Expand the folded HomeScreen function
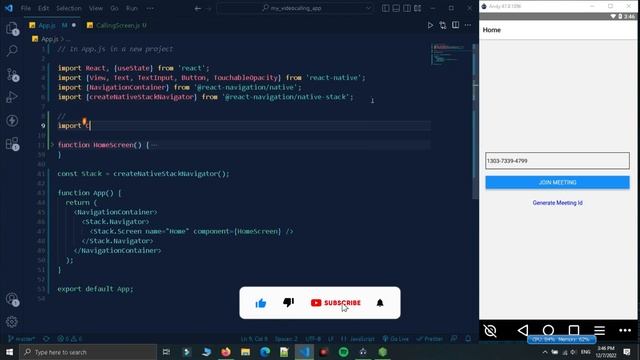Image resolution: width=640 pixels, height=360 pixels. click(x=52, y=145)
